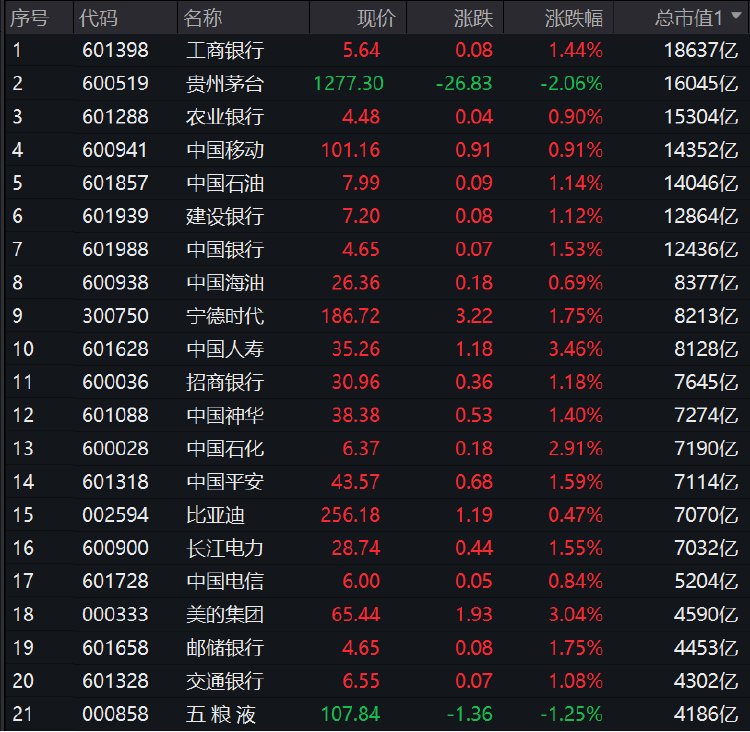
Task: Select stock name 长江电力
Action: (225, 548)
